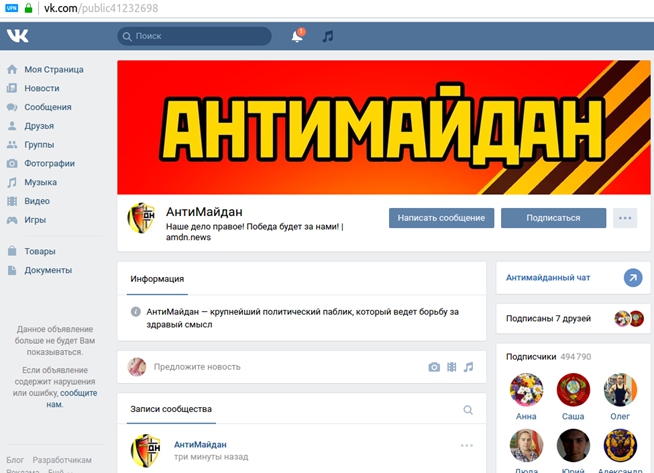The image size is (654, 473).
Task: Click the VPN badge in address bar
Action: (12, 8)
